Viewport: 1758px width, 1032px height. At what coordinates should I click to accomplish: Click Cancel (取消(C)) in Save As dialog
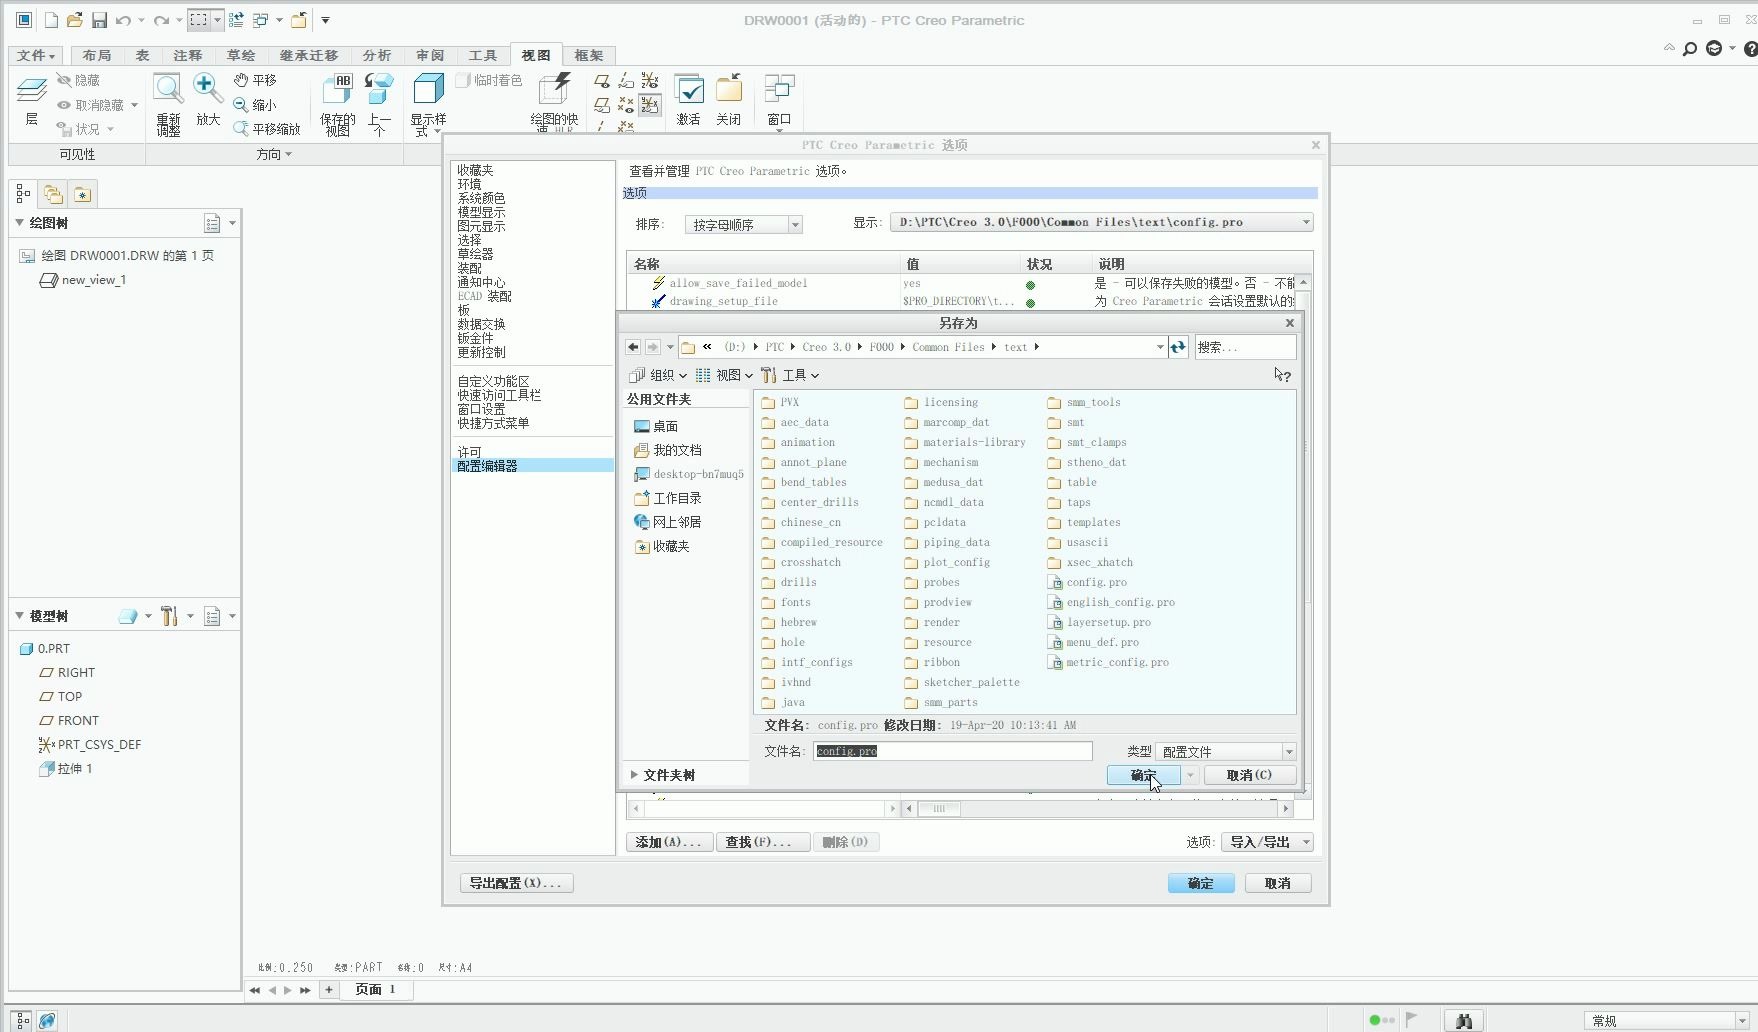click(x=1249, y=775)
